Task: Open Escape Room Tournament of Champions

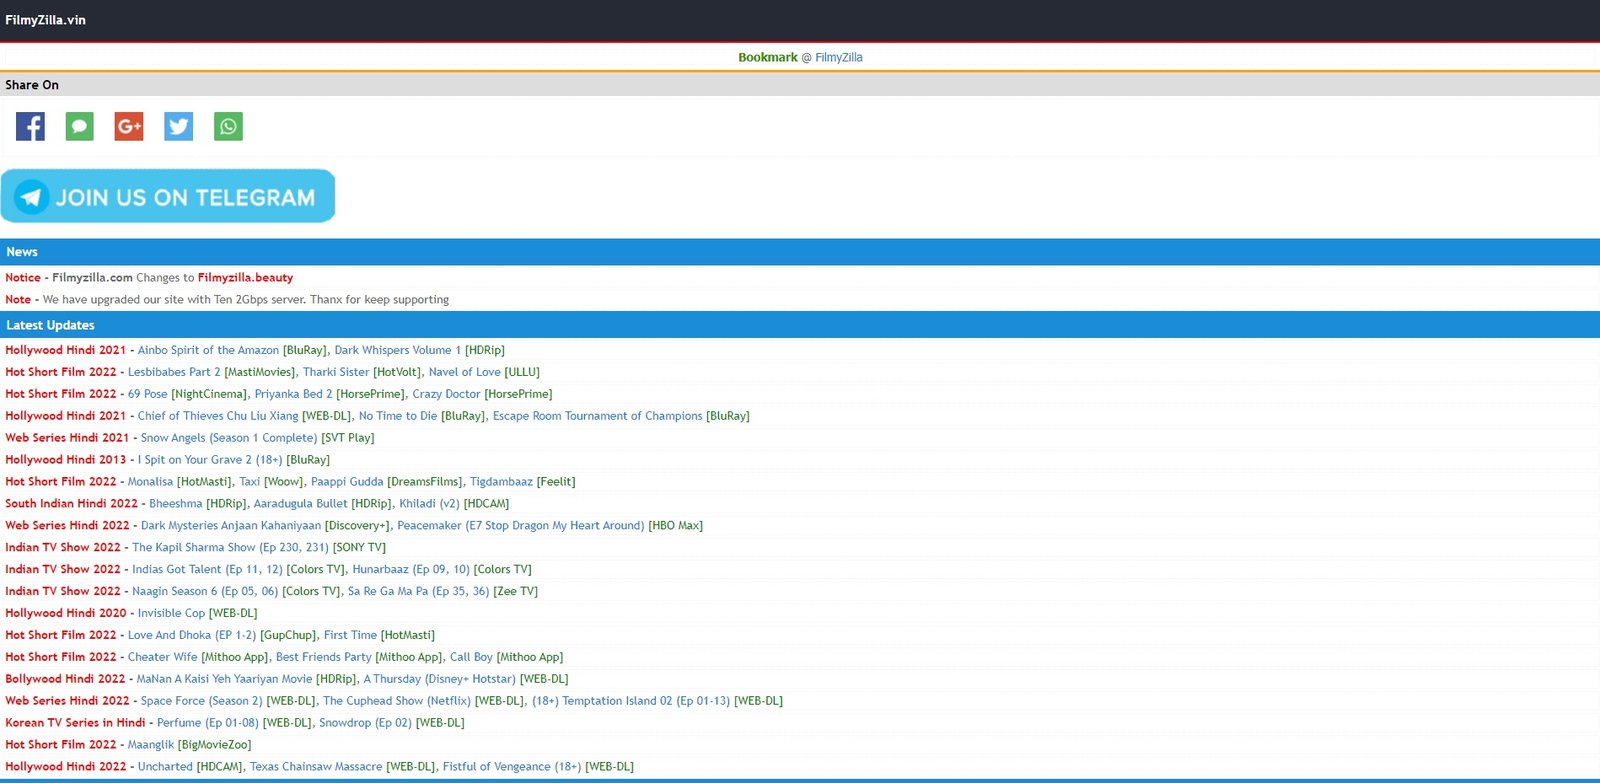Action: pyautogui.click(x=597, y=416)
